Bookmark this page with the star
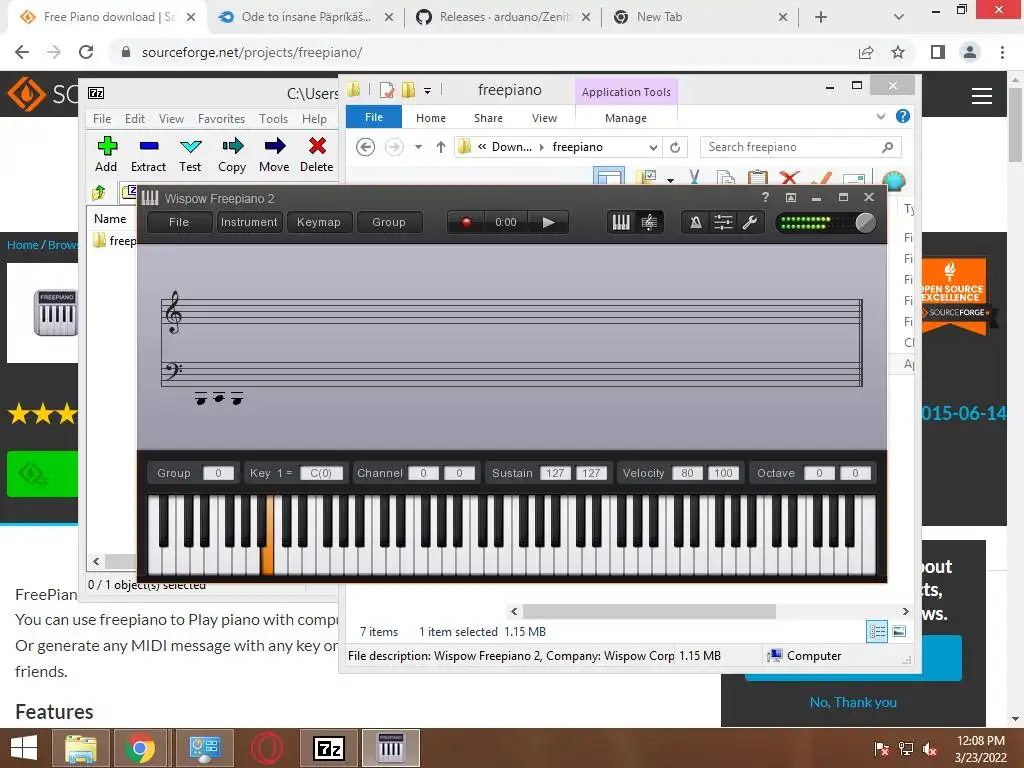 point(898,52)
